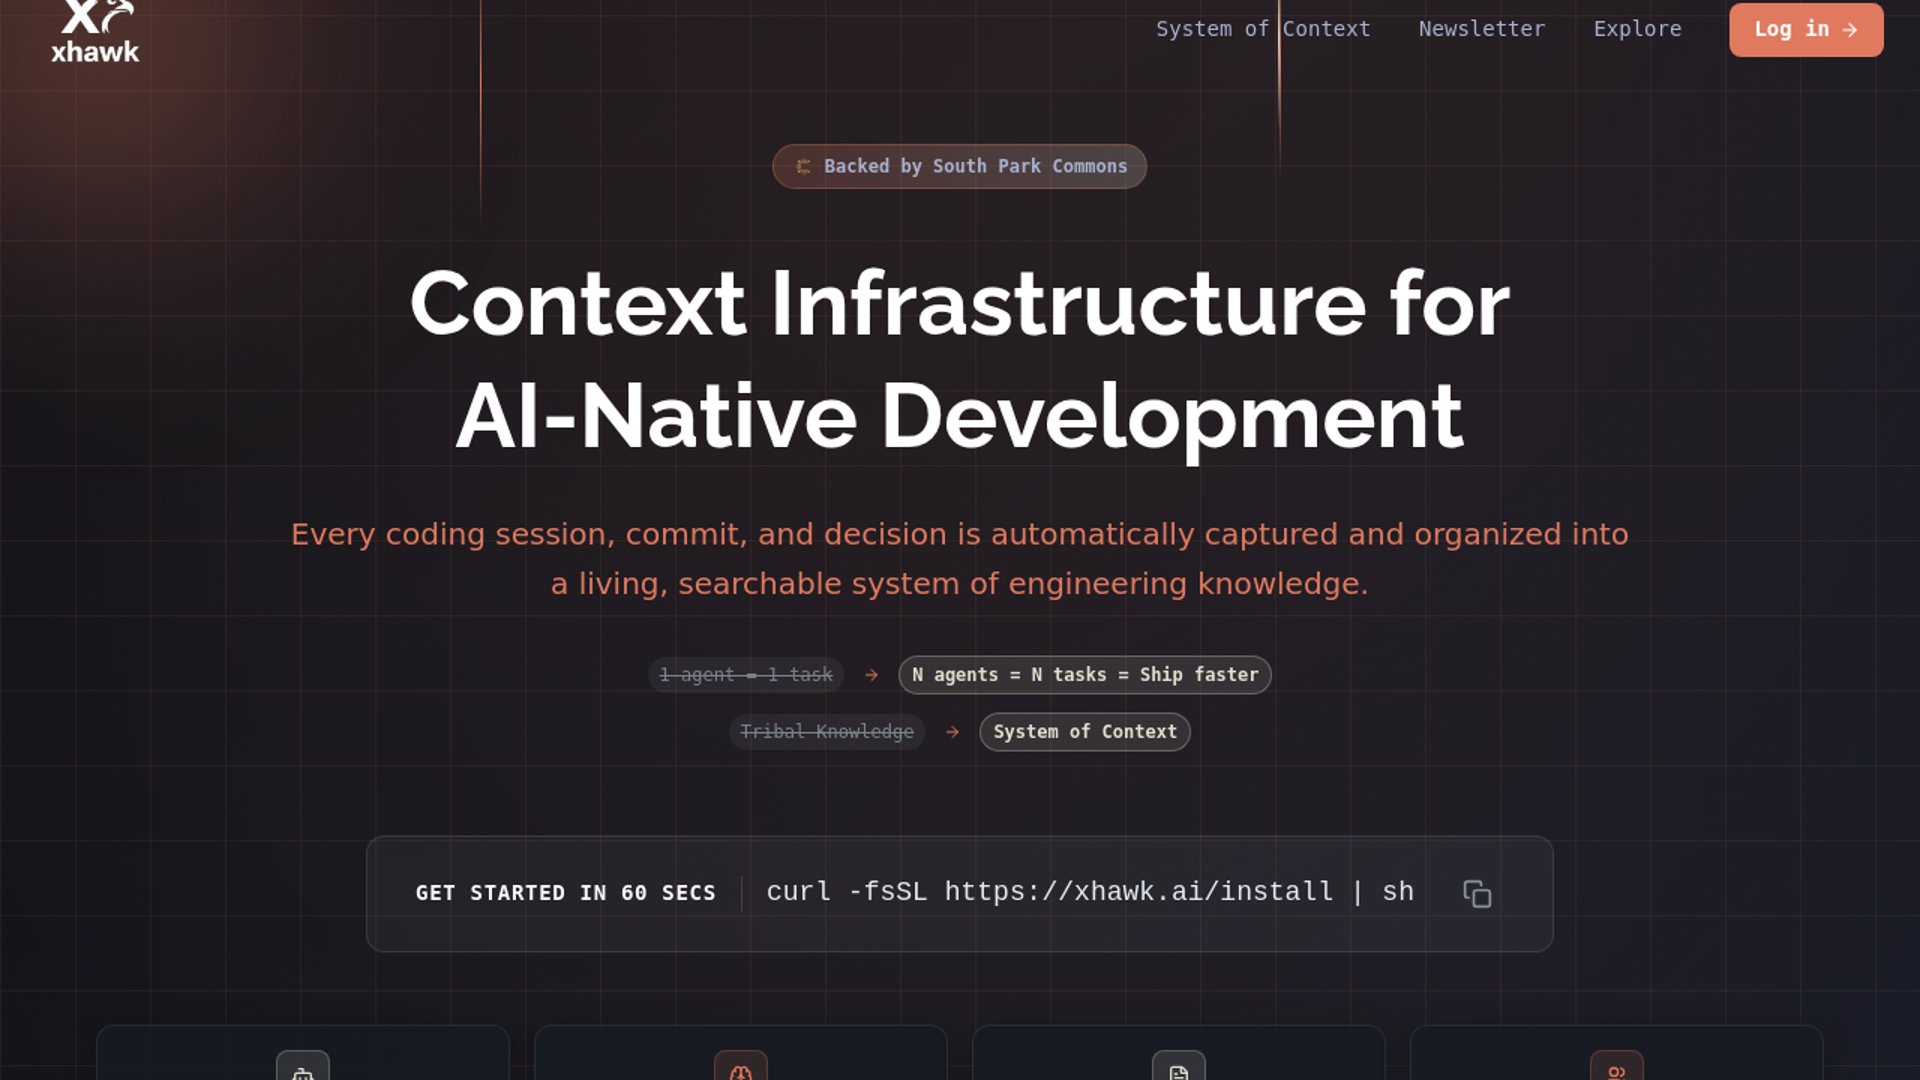This screenshot has height=1080, width=1920.
Task: Click the struck-through Tribal Knowledge tag
Action: pos(826,732)
